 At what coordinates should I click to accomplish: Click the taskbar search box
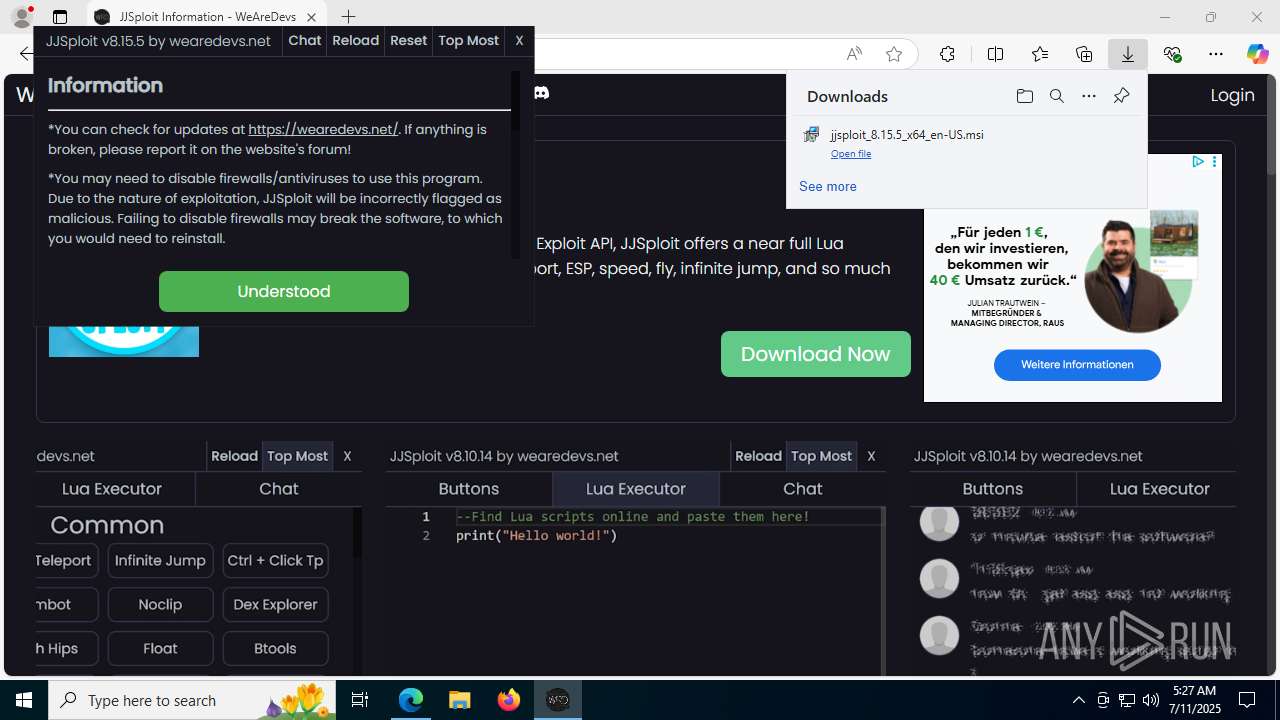194,700
